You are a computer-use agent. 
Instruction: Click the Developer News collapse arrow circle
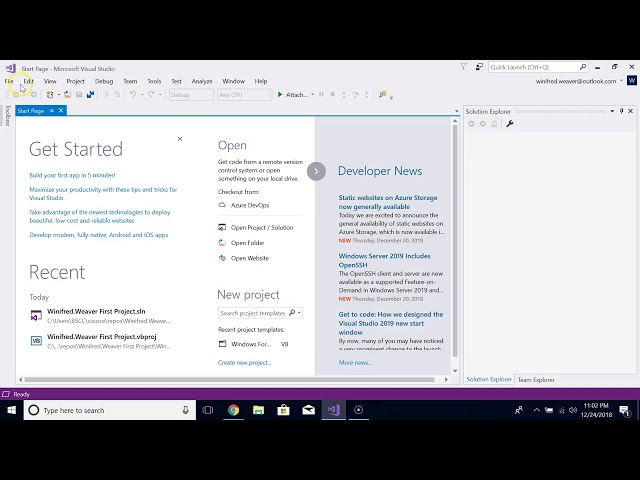click(x=316, y=171)
